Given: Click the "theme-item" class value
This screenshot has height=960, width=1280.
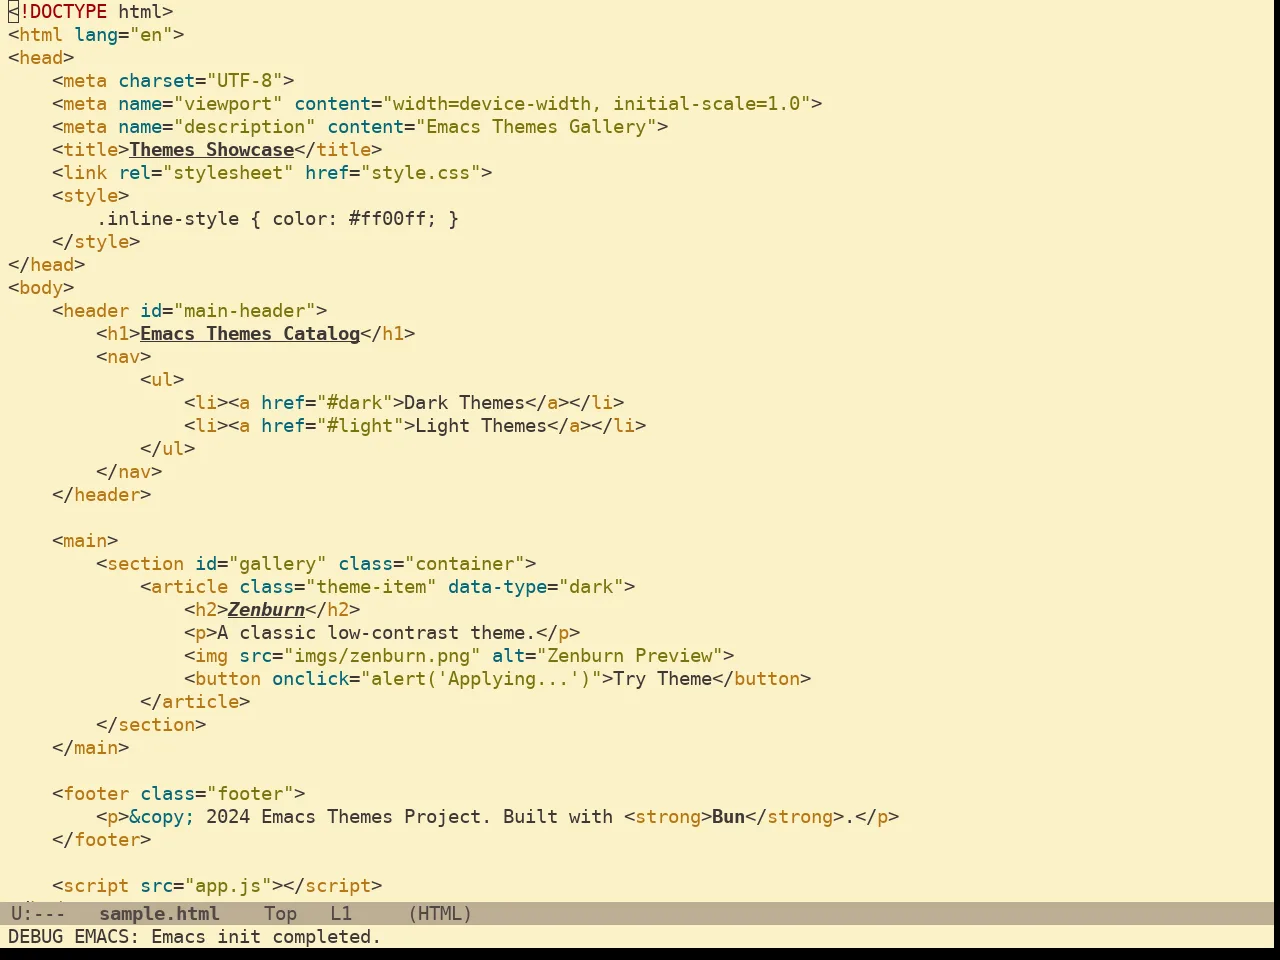Looking at the screenshot, I should [371, 587].
